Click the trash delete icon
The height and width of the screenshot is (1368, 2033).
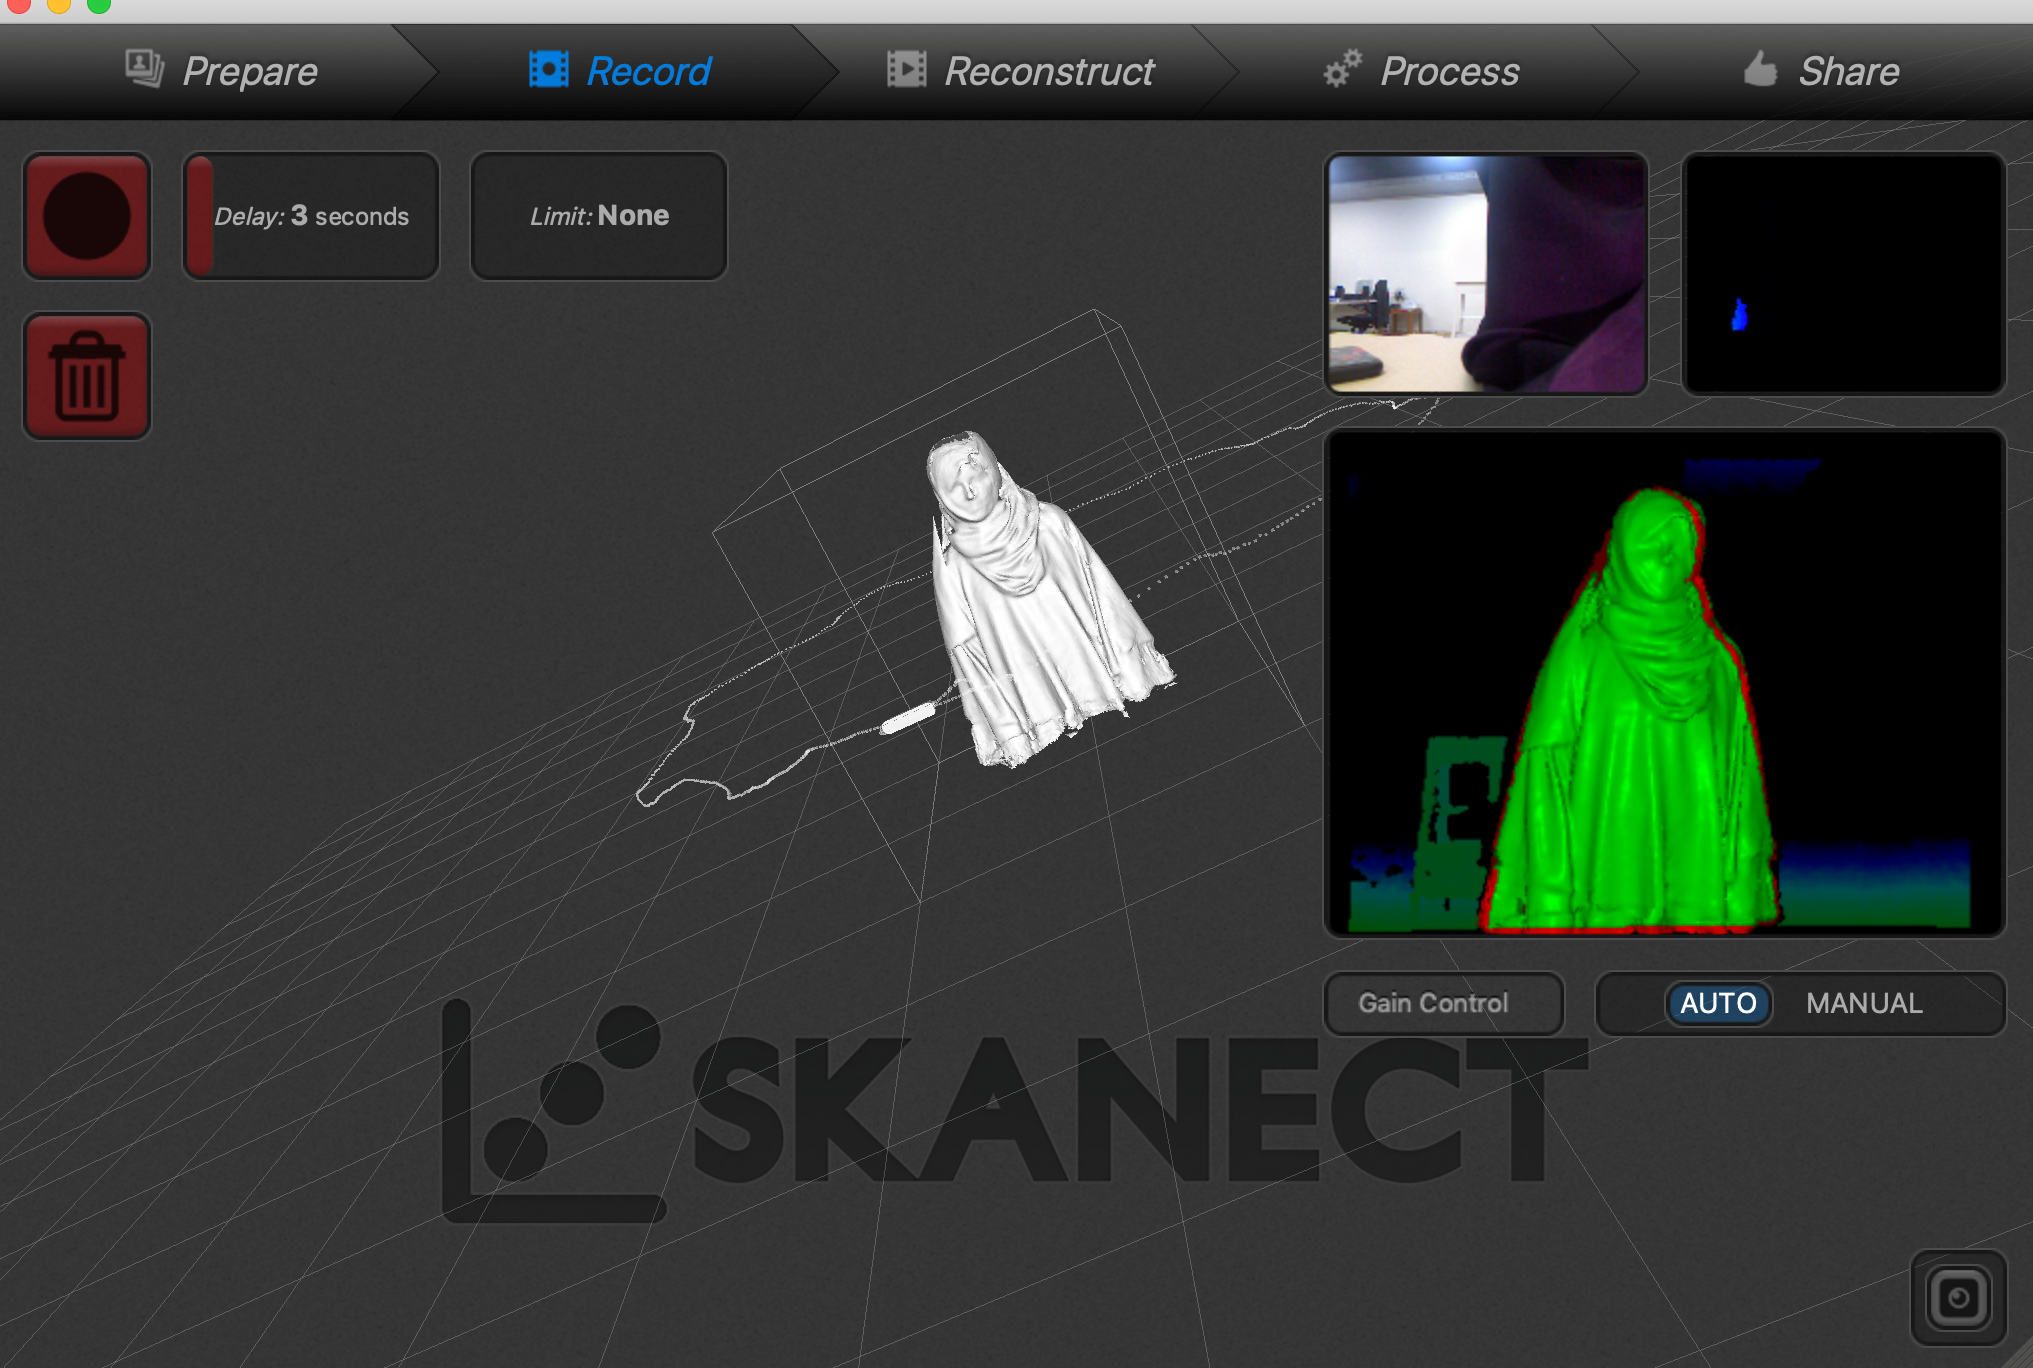coord(87,376)
